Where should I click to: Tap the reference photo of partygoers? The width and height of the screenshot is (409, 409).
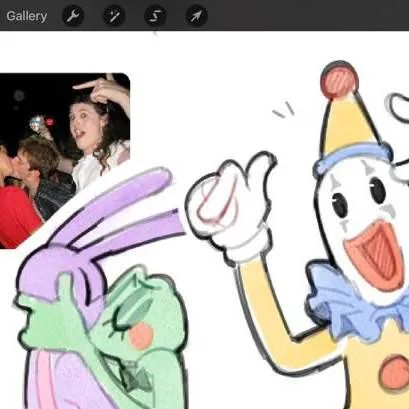coord(65,160)
